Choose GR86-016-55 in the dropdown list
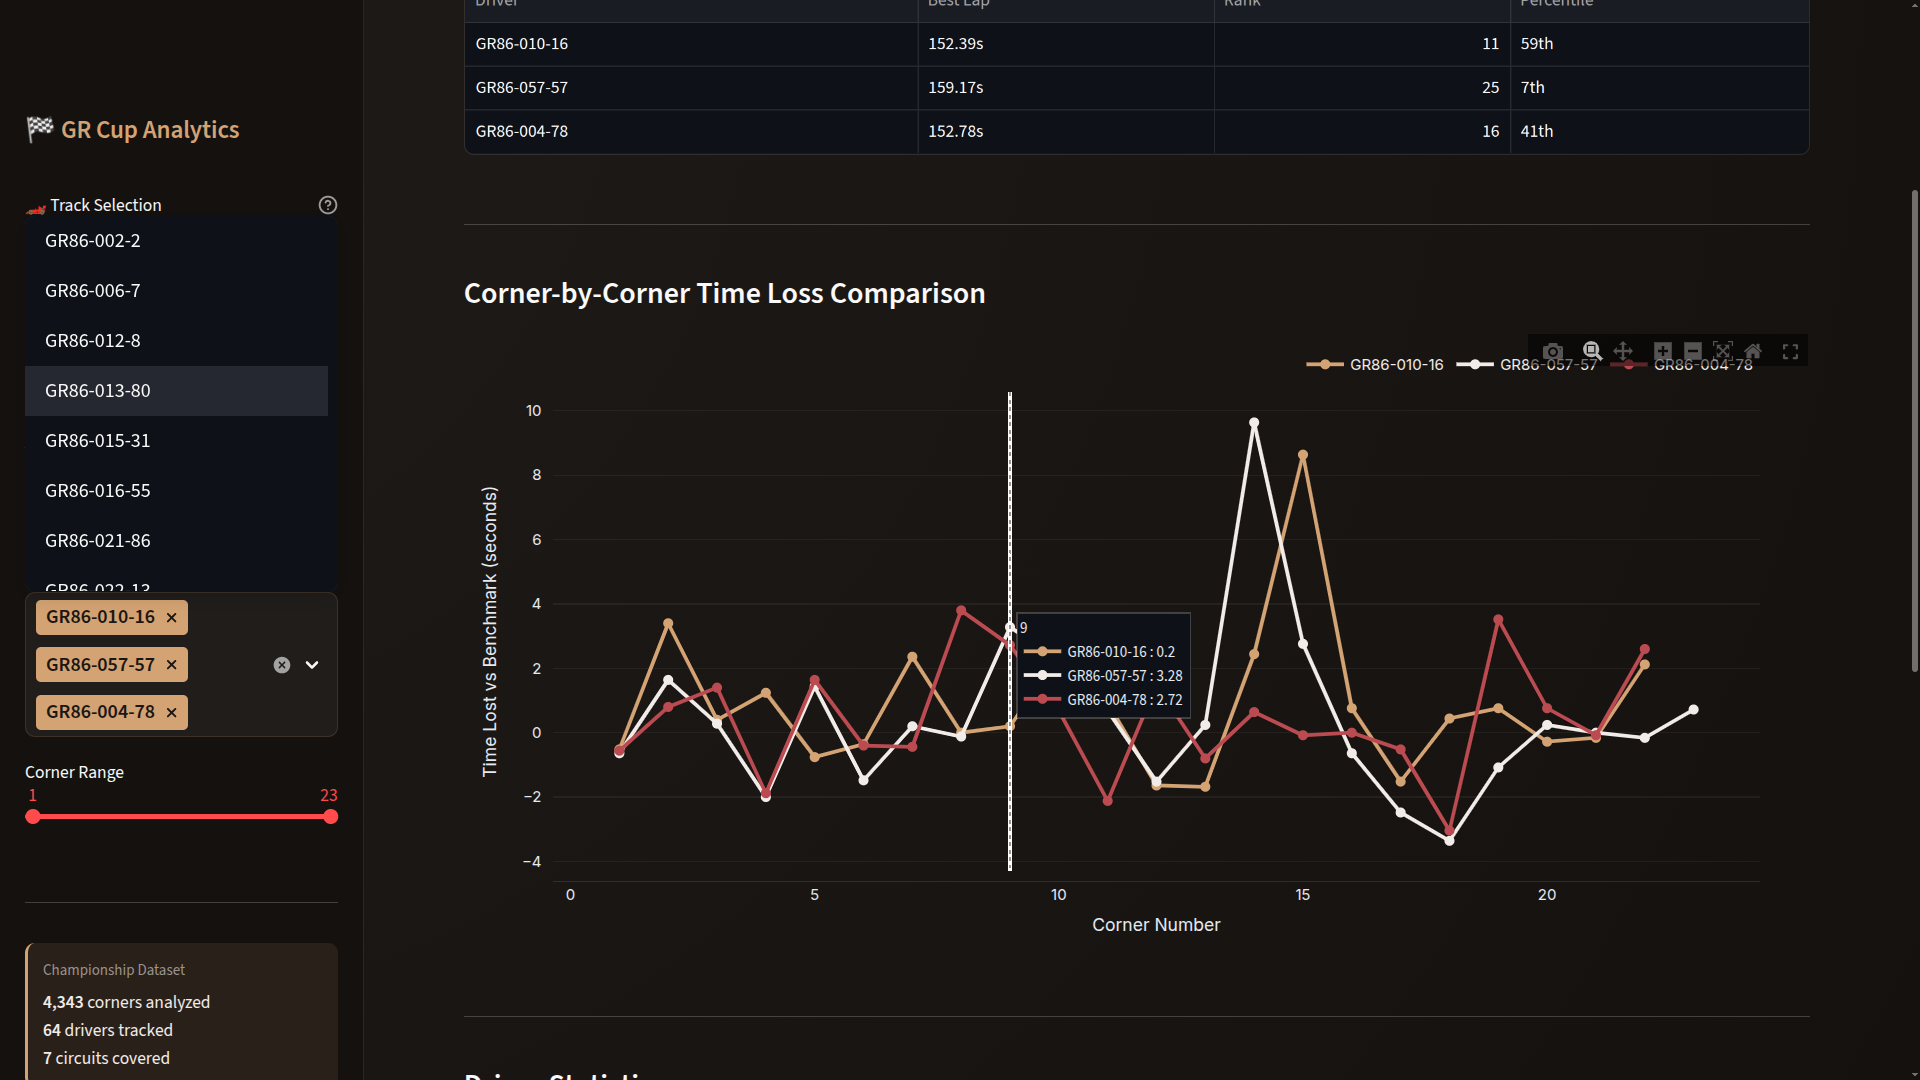 pos(98,491)
